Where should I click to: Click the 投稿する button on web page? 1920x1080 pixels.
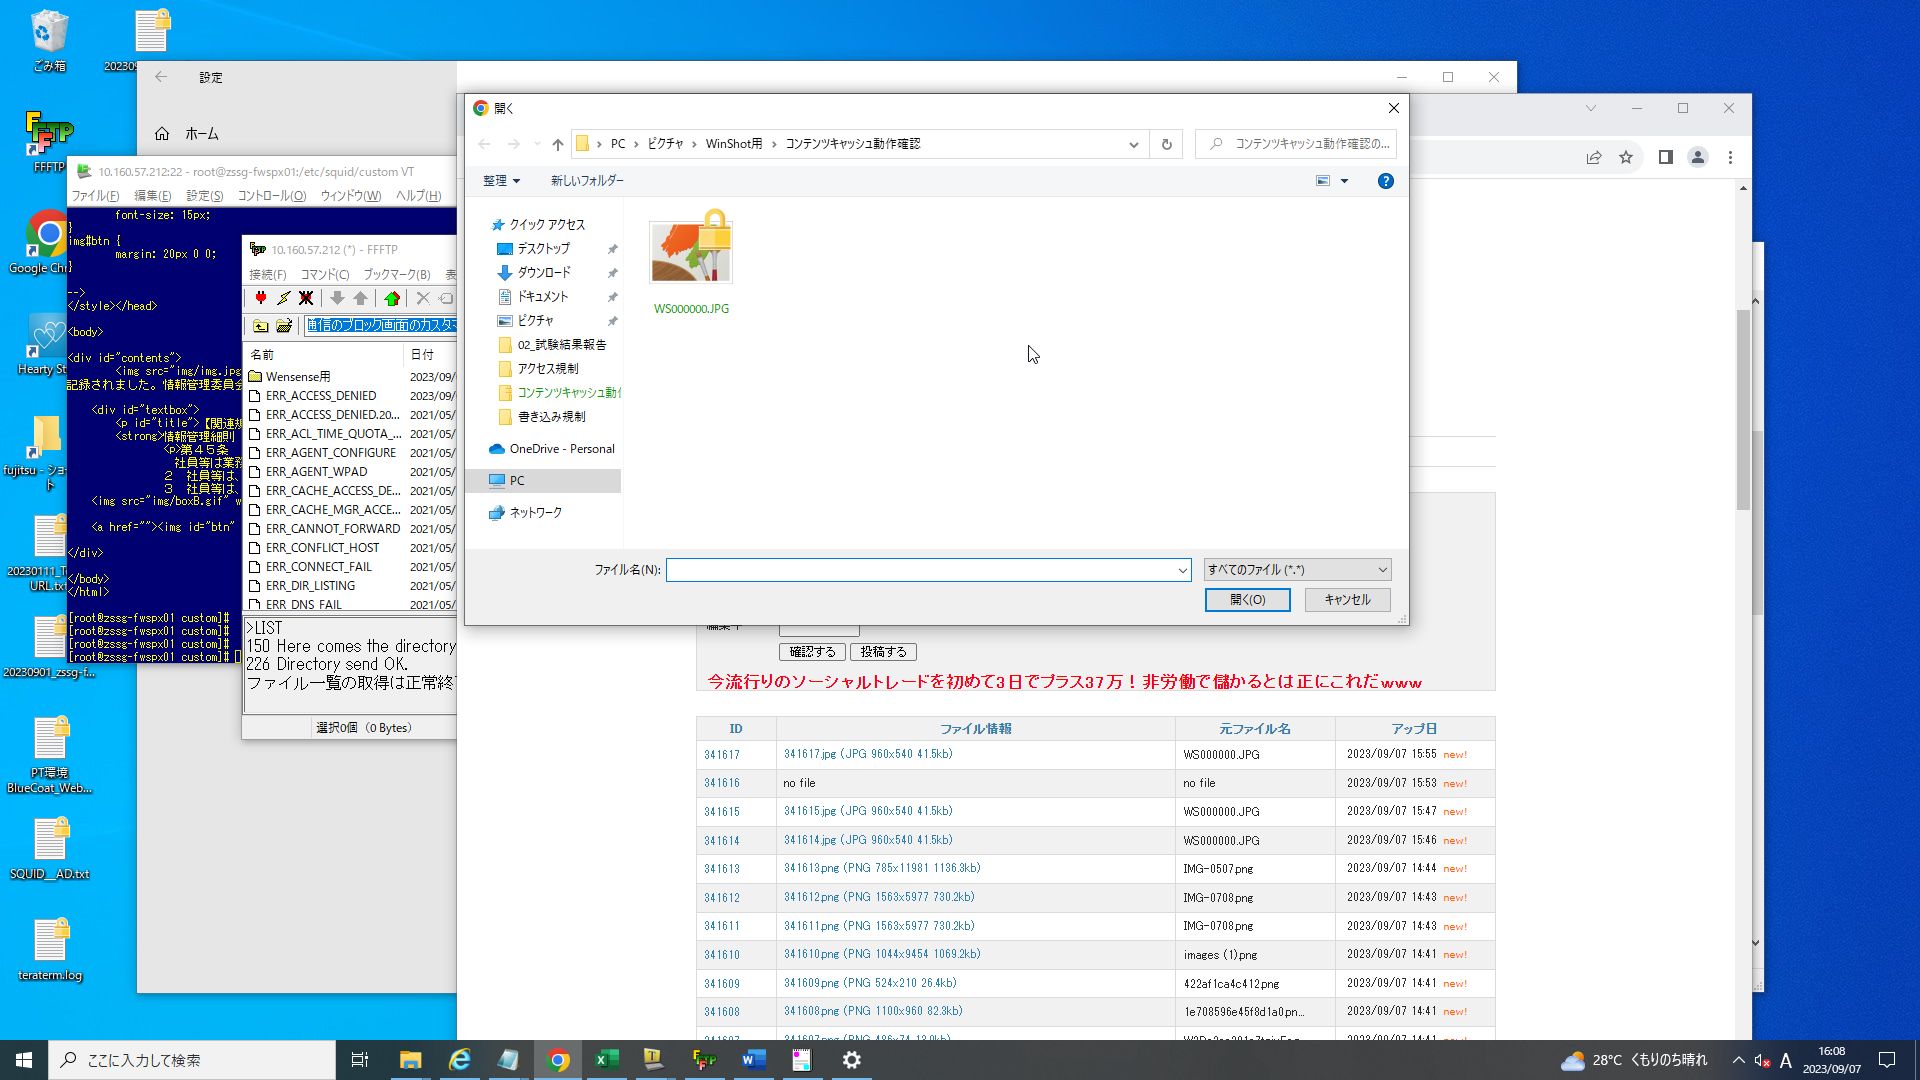coord(883,652)
